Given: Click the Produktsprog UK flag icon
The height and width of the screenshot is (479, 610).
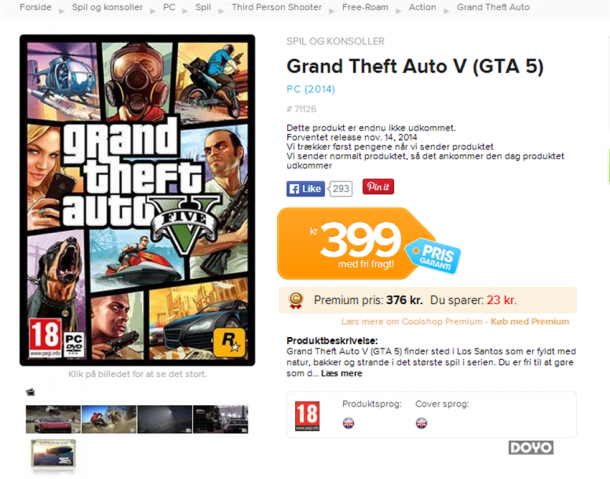Looking at the screenshot, I should [349, 423].
